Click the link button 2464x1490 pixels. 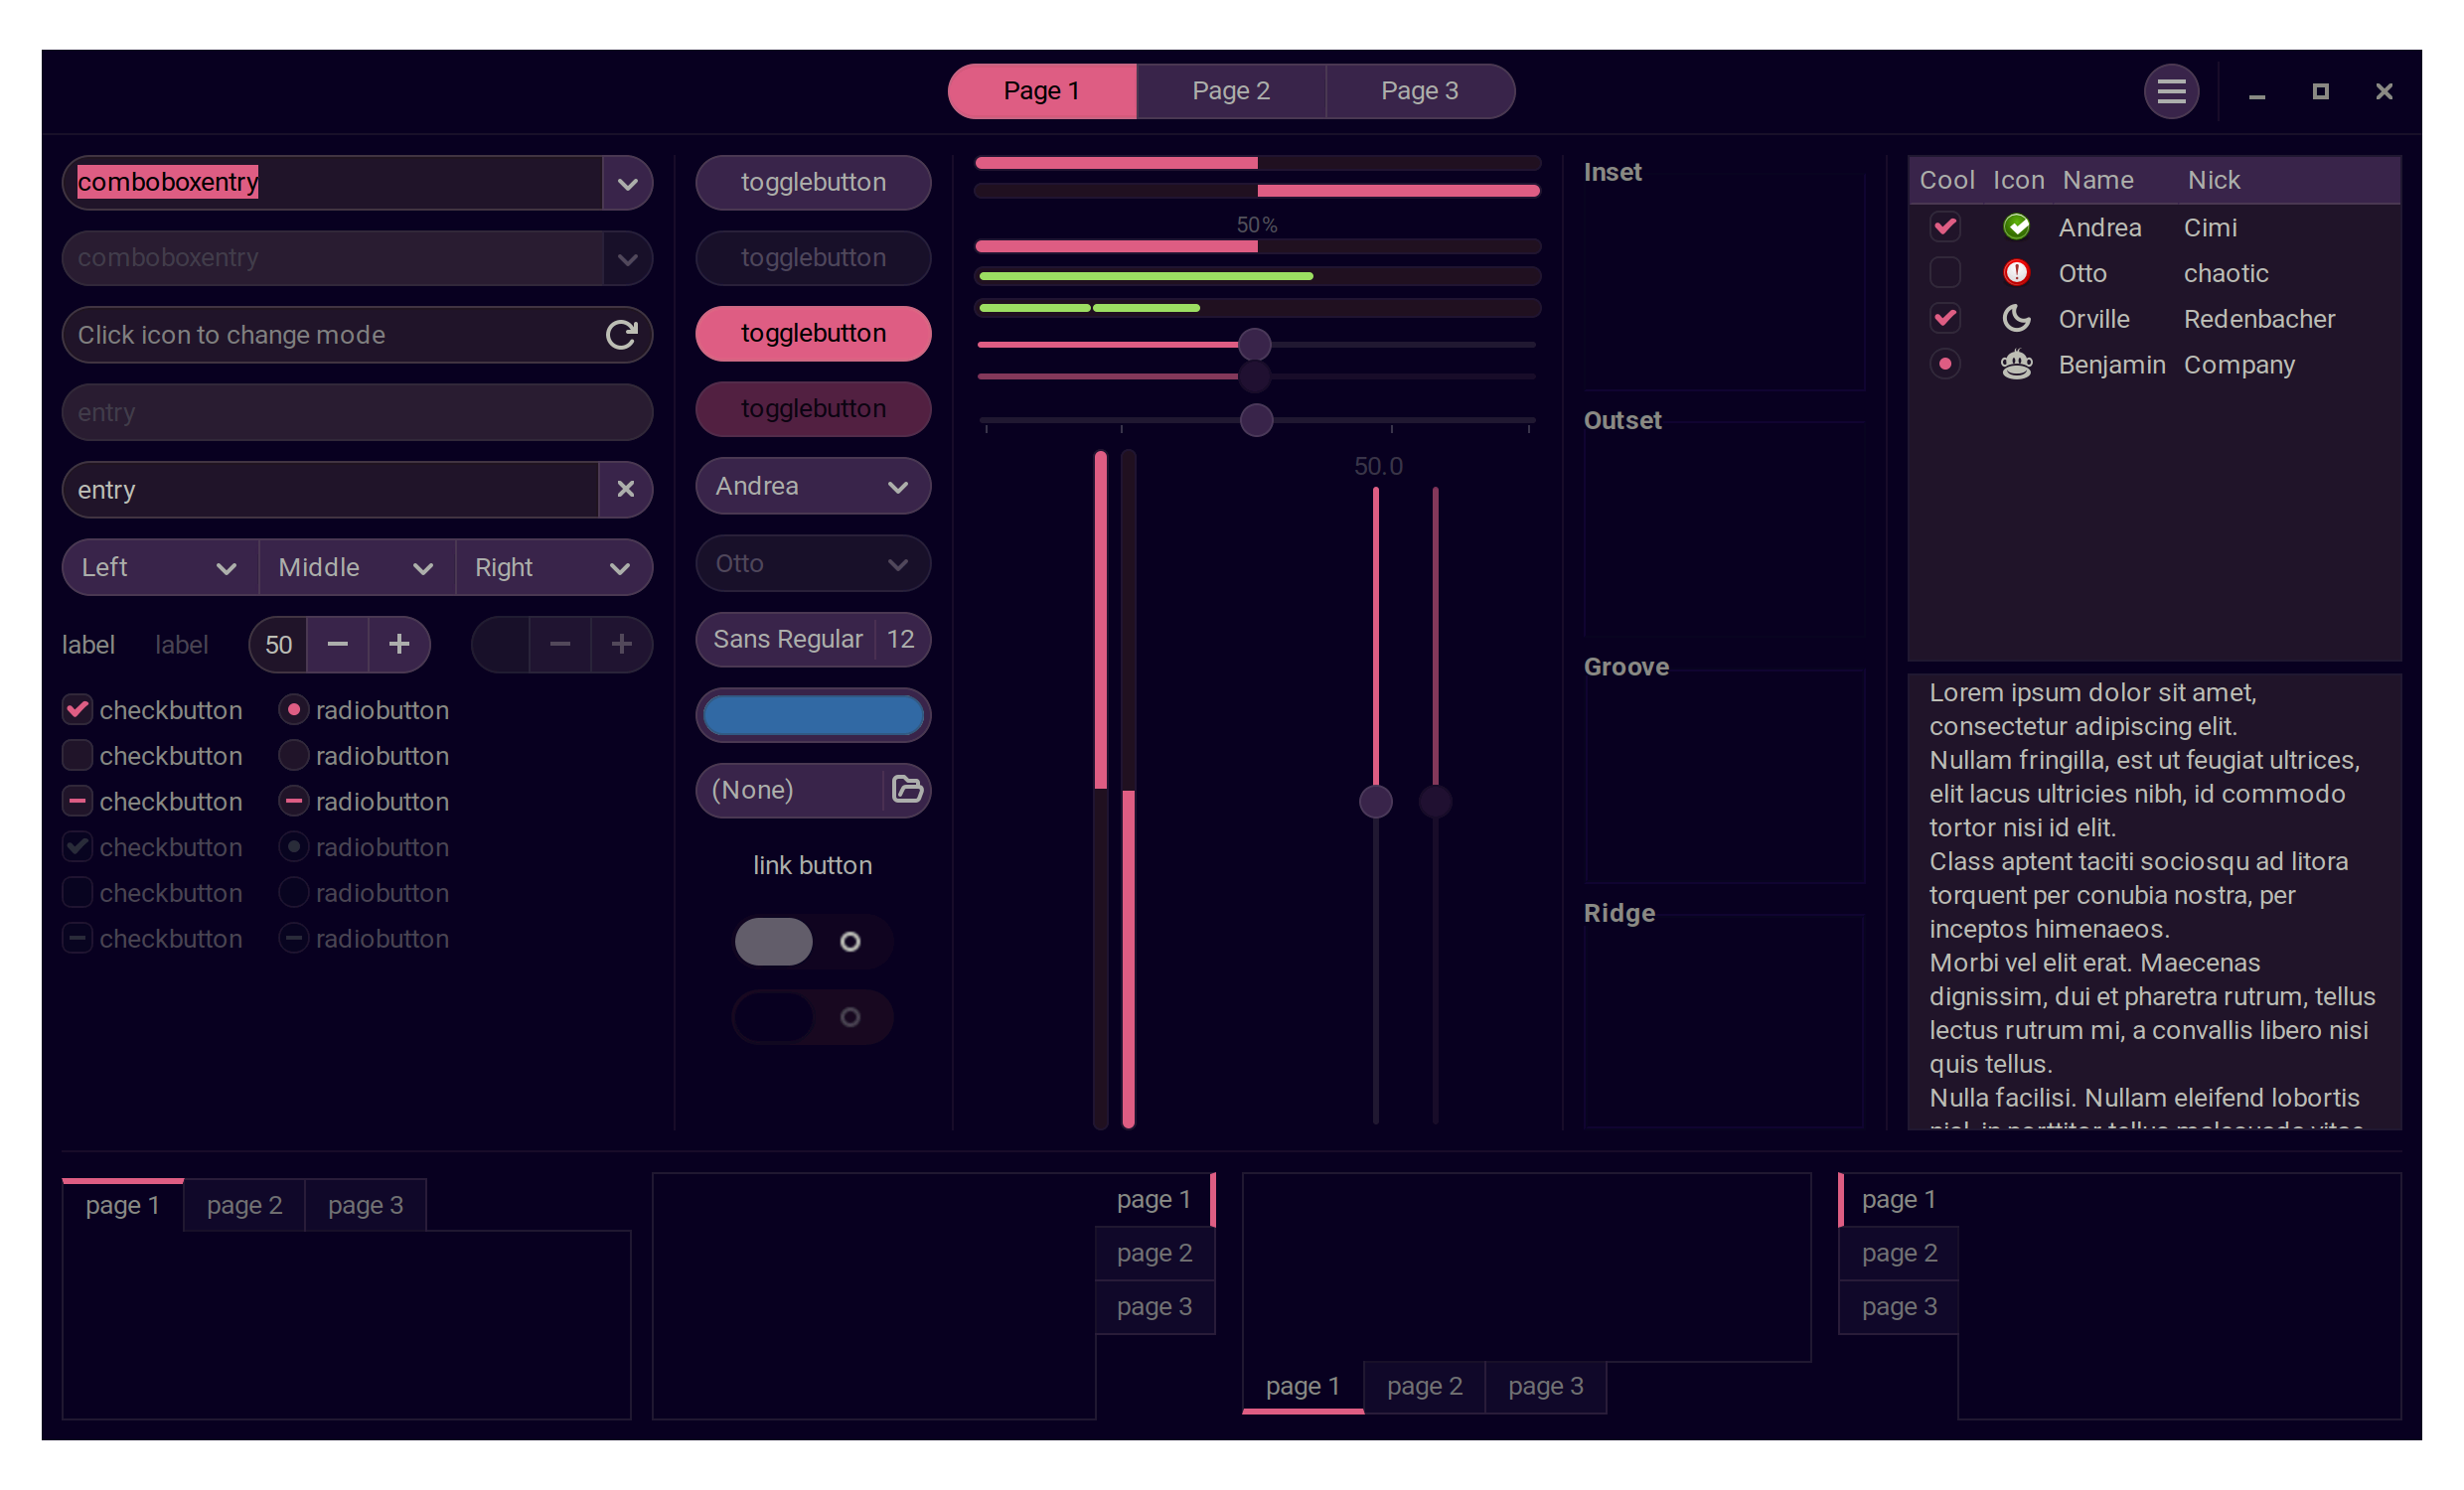click(x=812, y=865)
